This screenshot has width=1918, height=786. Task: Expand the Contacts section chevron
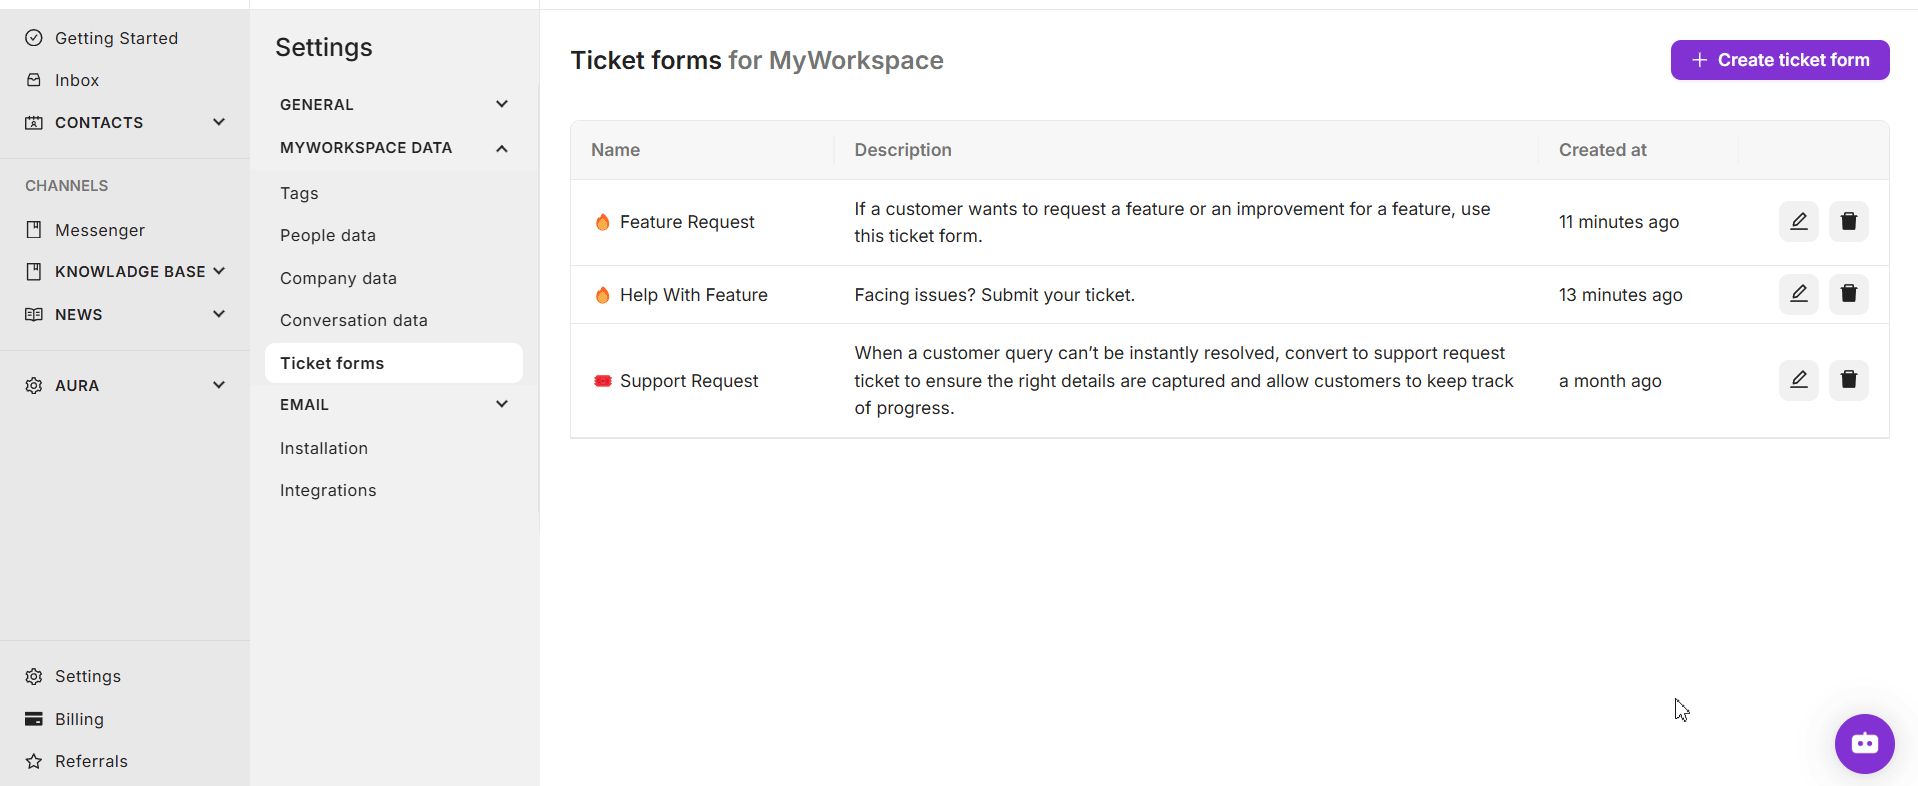(219, 122)
